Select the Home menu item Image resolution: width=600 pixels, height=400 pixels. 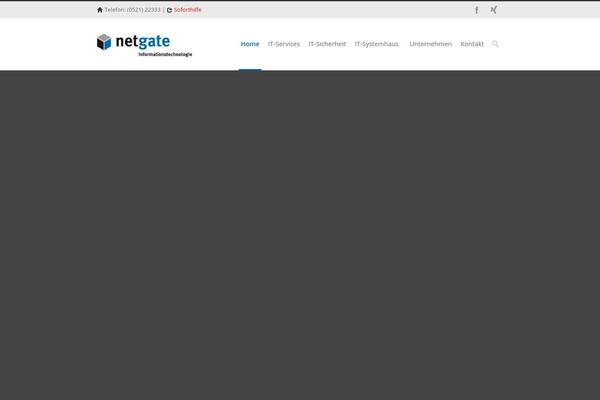(x=250, y=44)
